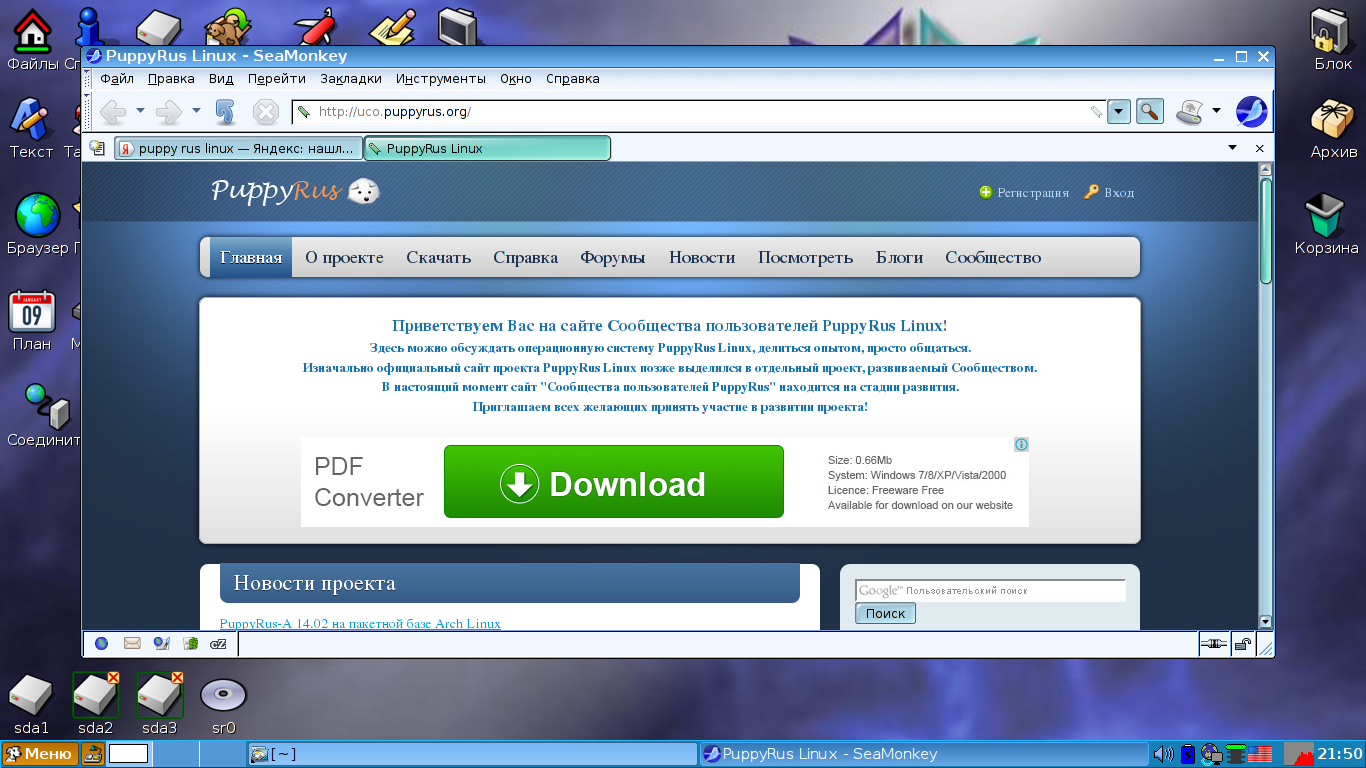This screenshot has width=1366, height=768.
Task: Expand the URL bar history dropdown
Action: (1119, 112)
